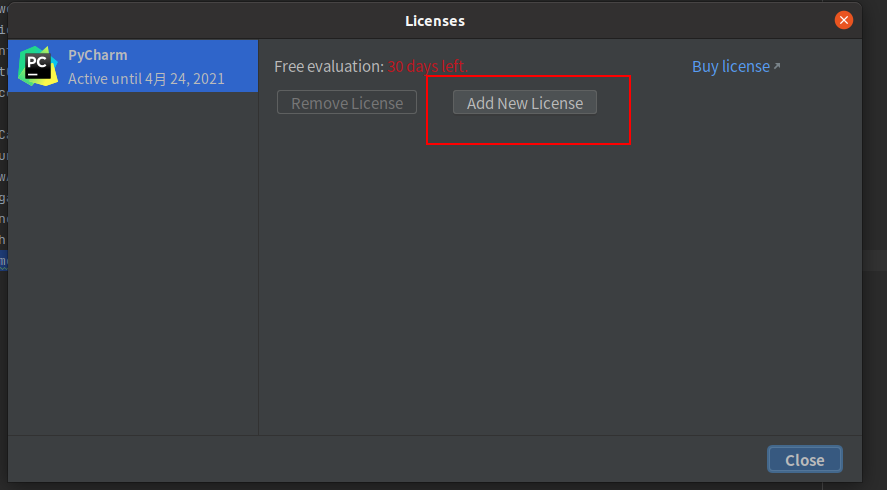
Task: Click the PyCharm logo icon
Action: tap(38, 66)
